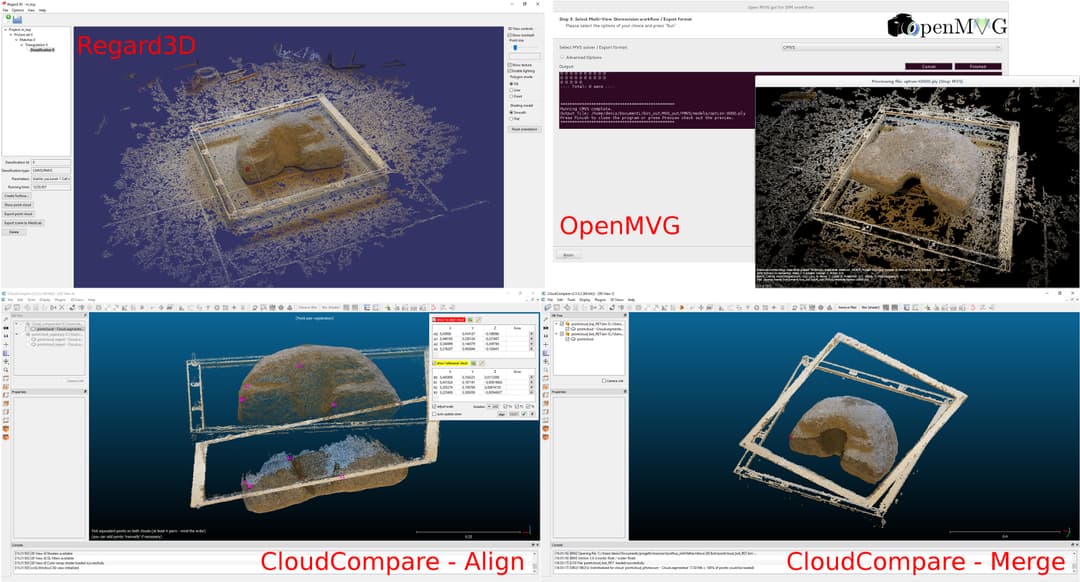Click the Point size slider in Regard3D

(516, 47)
